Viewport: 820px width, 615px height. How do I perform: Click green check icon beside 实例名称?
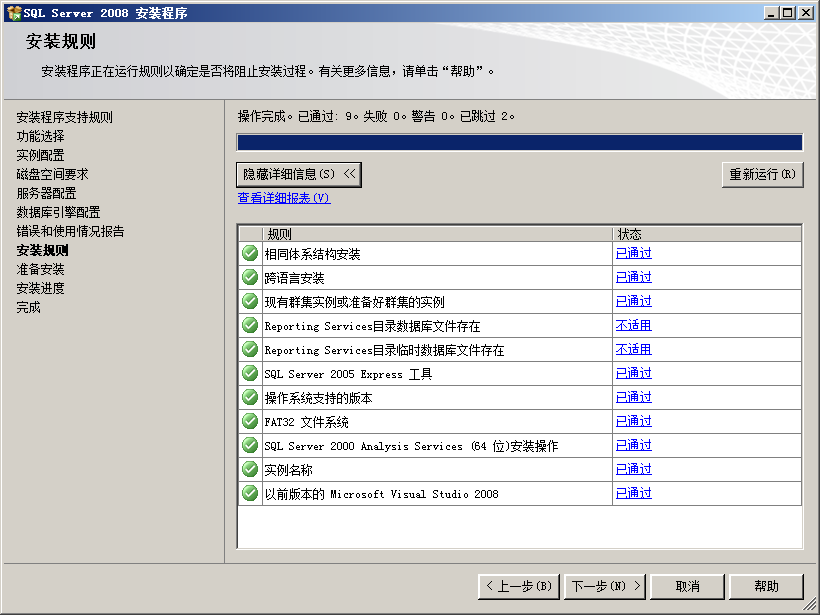[x=250, y=469]
